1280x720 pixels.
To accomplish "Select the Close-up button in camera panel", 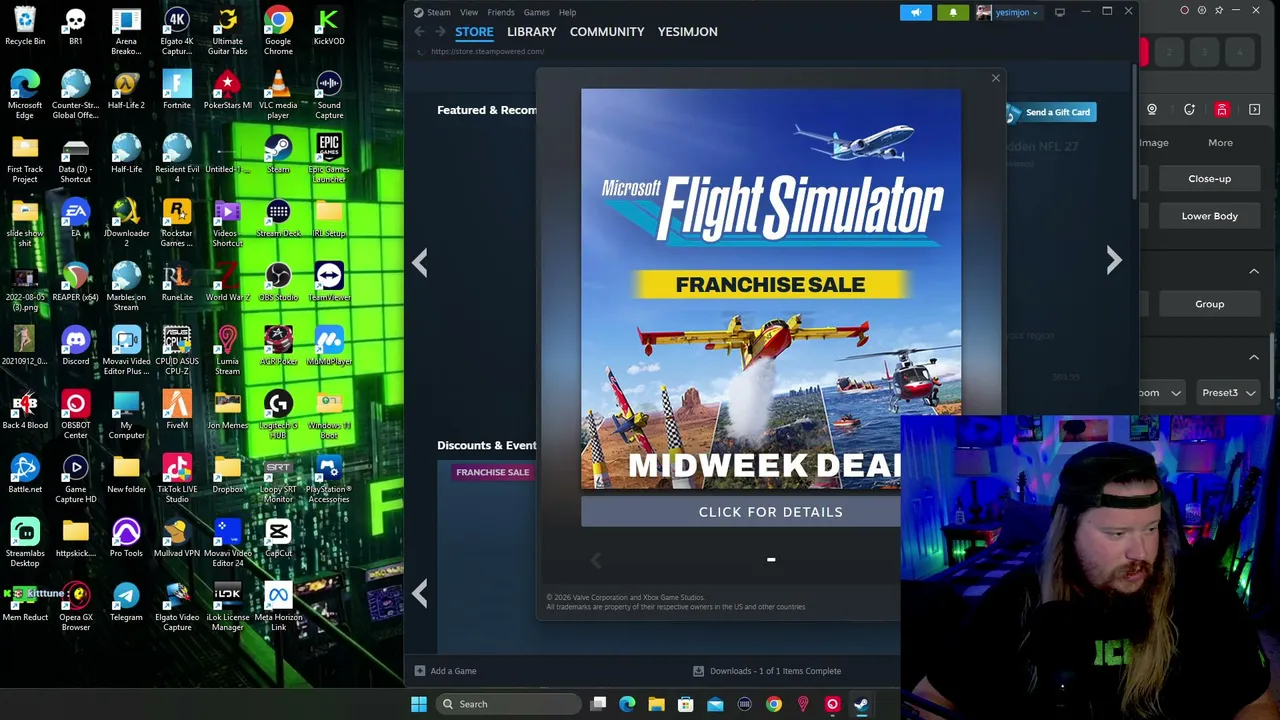I will pyautogui.click(x=1209, y=179).
